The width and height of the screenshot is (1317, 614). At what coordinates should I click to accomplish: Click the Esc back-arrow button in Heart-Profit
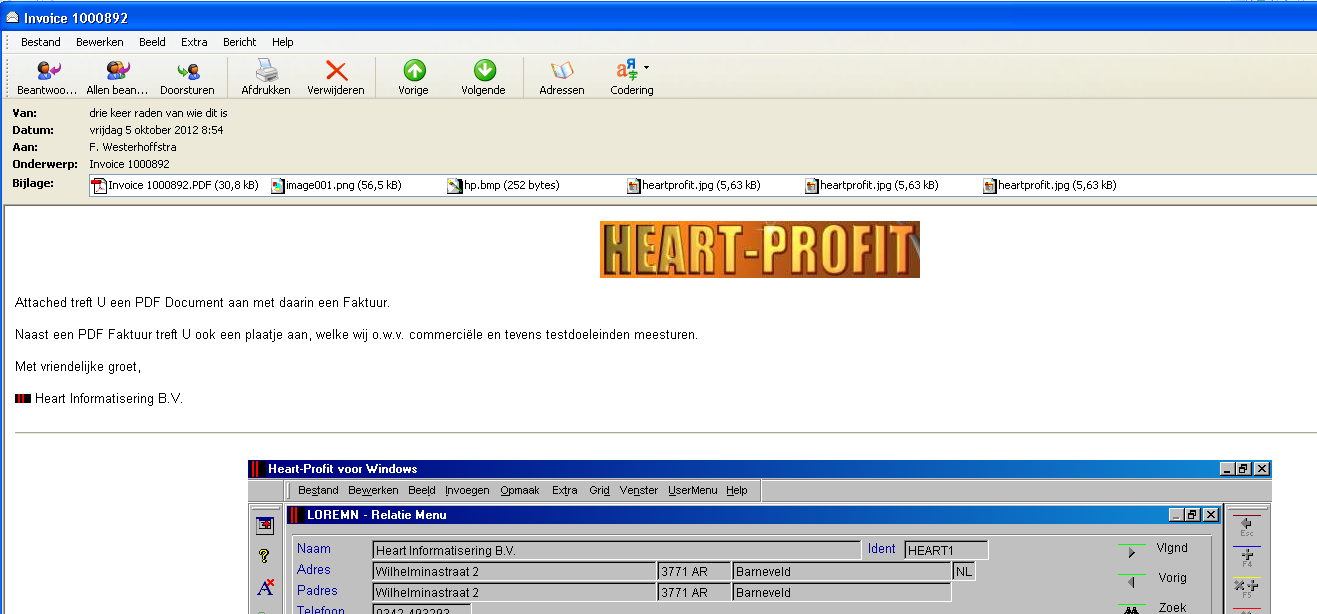click(1247, 526)
